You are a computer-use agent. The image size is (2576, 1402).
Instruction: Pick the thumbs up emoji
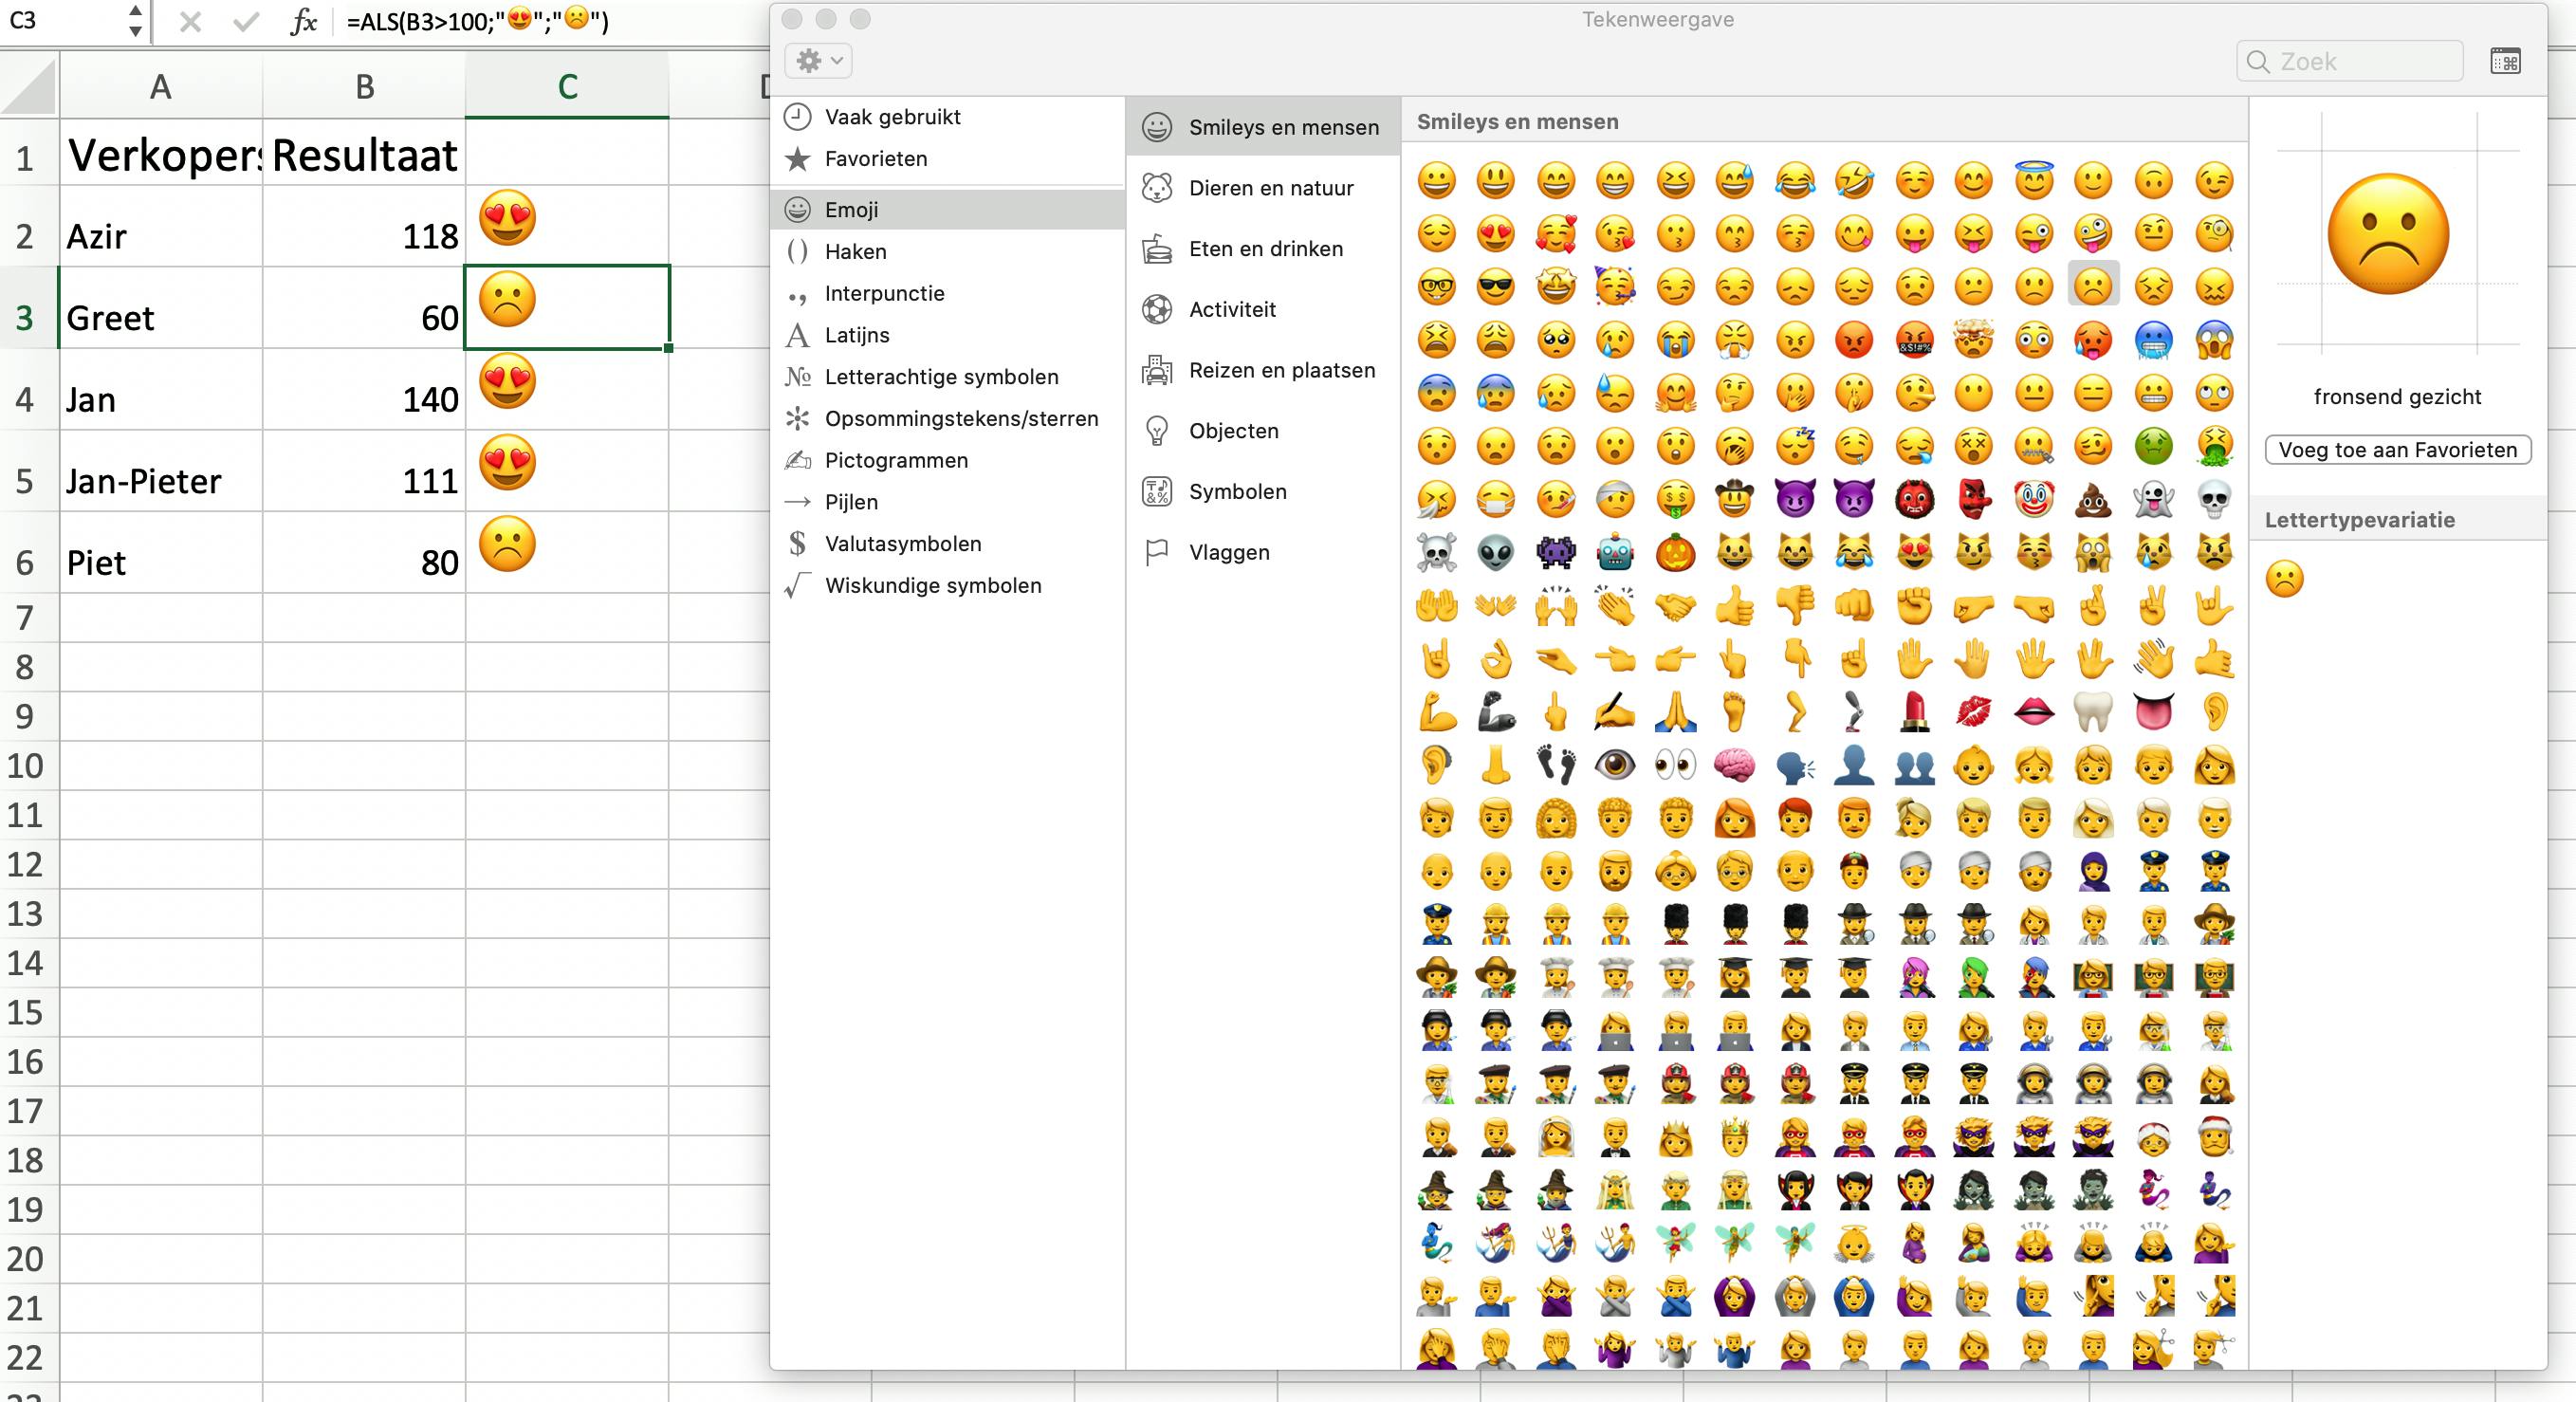click(1735, 605)
